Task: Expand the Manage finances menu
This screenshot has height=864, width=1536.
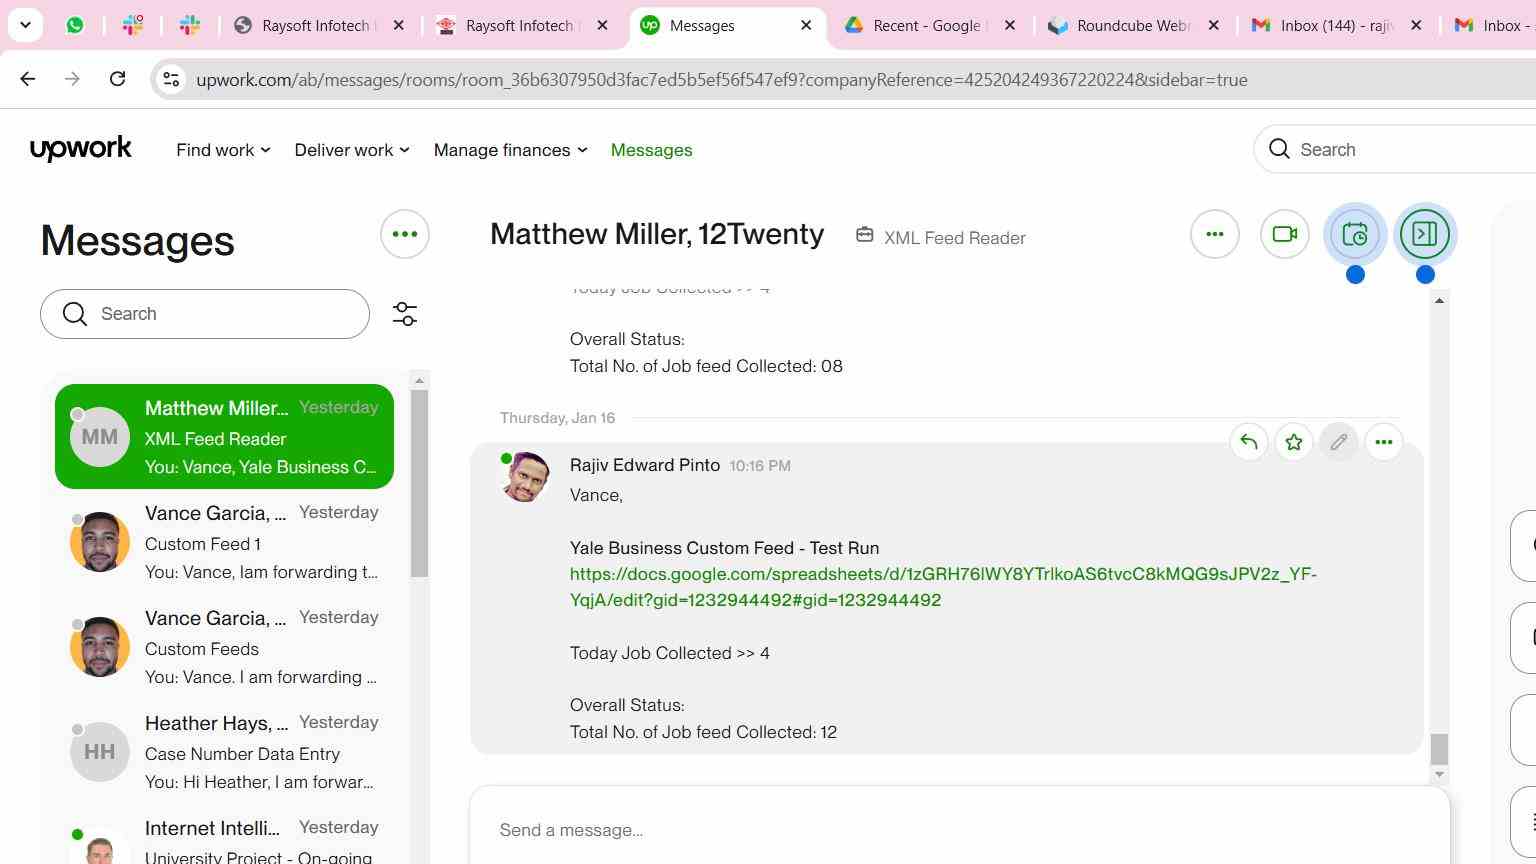Action: [510, 150]
